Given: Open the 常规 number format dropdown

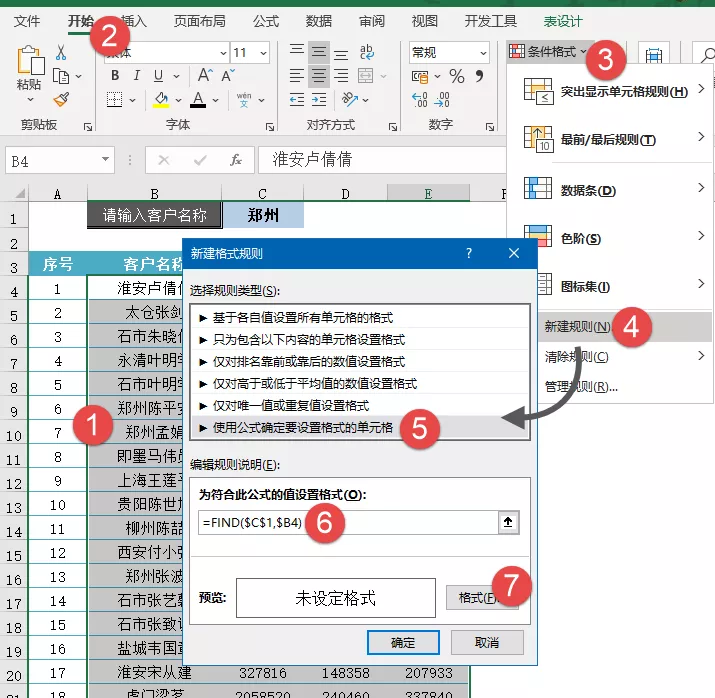Looking at the screenshot, I should coord(483,53).
